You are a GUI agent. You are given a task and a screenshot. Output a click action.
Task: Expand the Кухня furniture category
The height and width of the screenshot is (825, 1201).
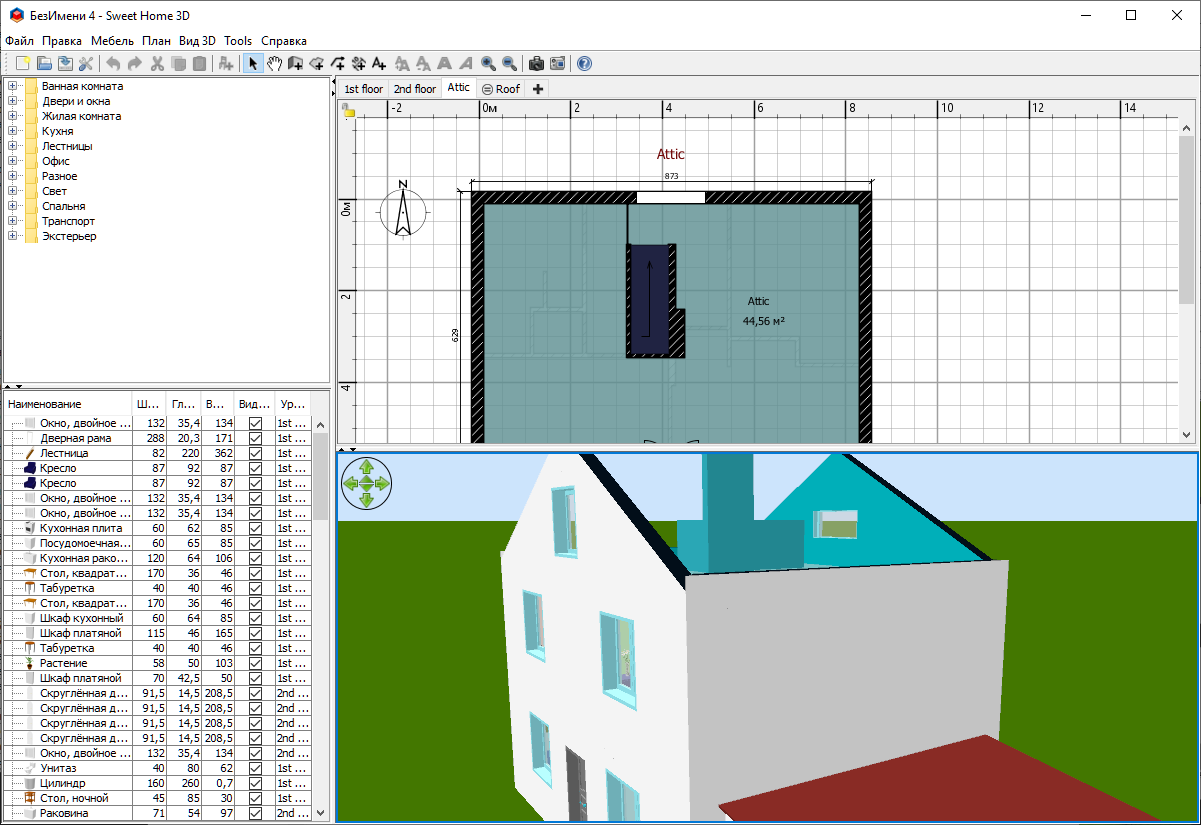[13, 131]
